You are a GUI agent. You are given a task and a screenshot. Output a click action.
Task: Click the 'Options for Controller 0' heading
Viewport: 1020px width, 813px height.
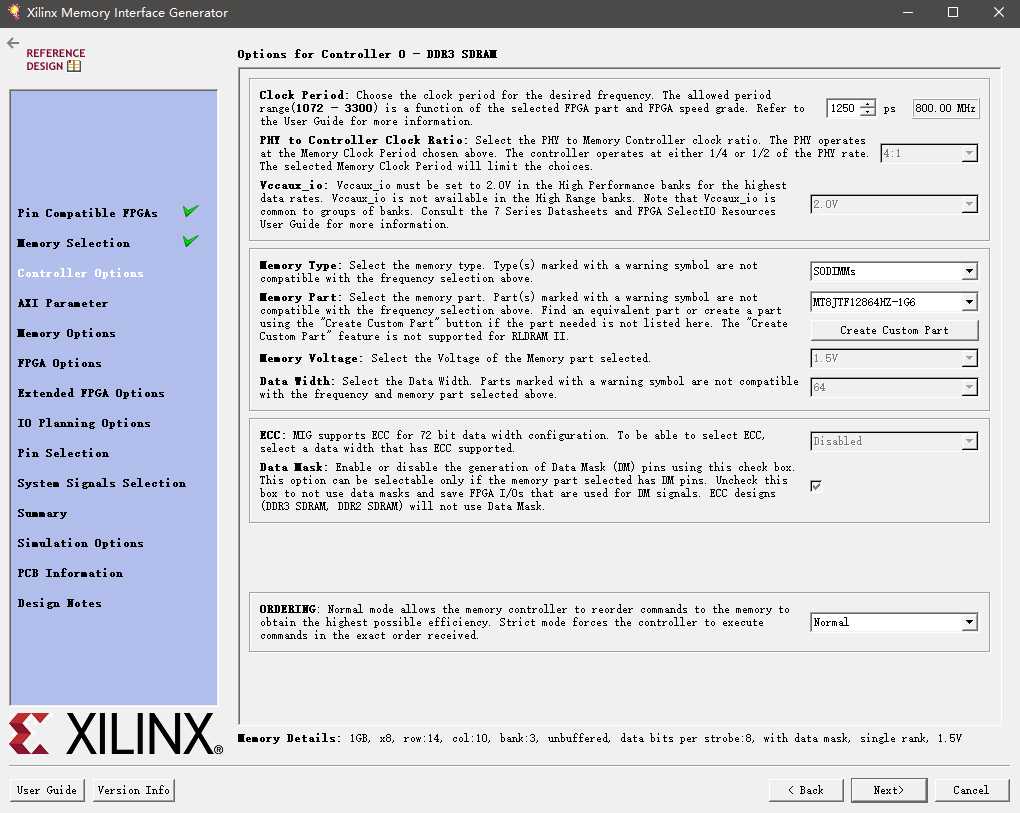(367, 54)
